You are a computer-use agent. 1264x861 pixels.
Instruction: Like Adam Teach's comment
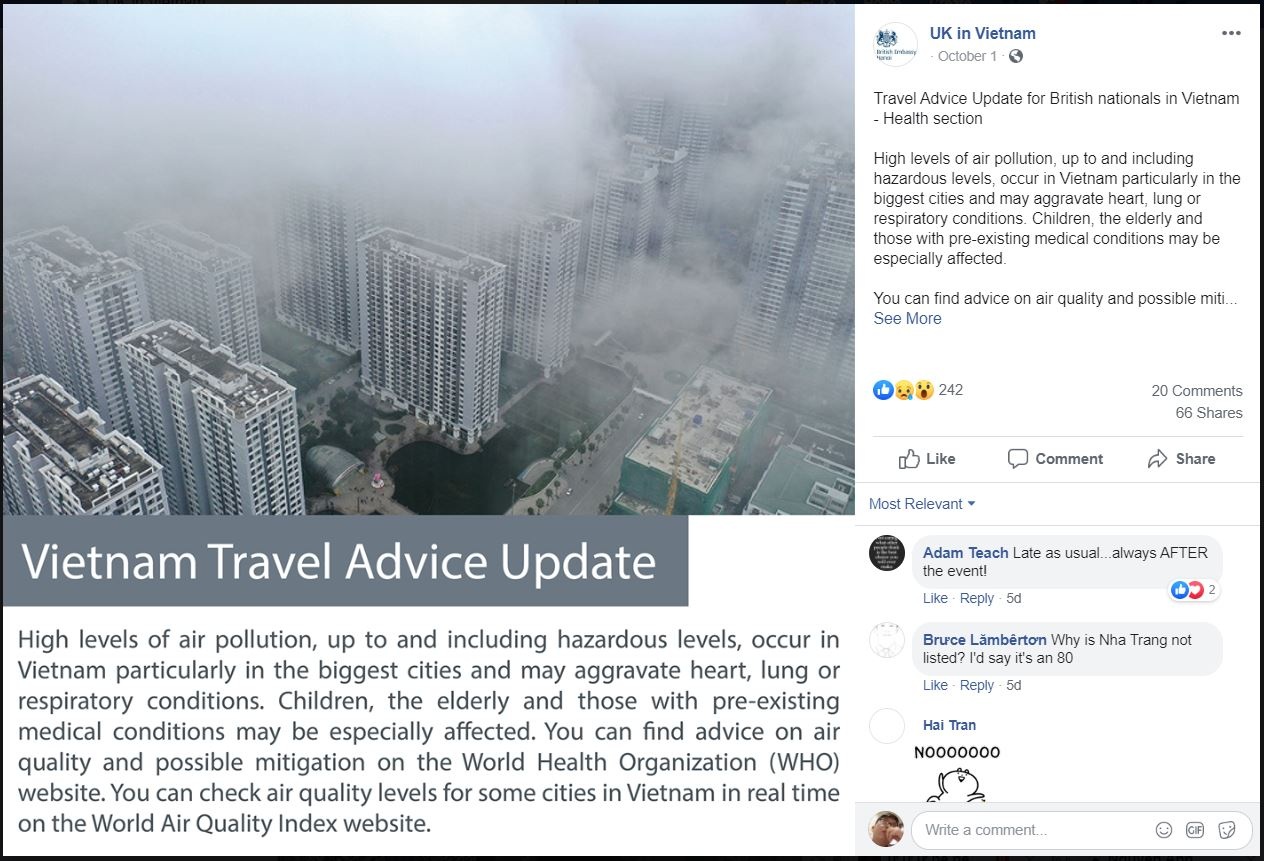(x=935, y=598)
